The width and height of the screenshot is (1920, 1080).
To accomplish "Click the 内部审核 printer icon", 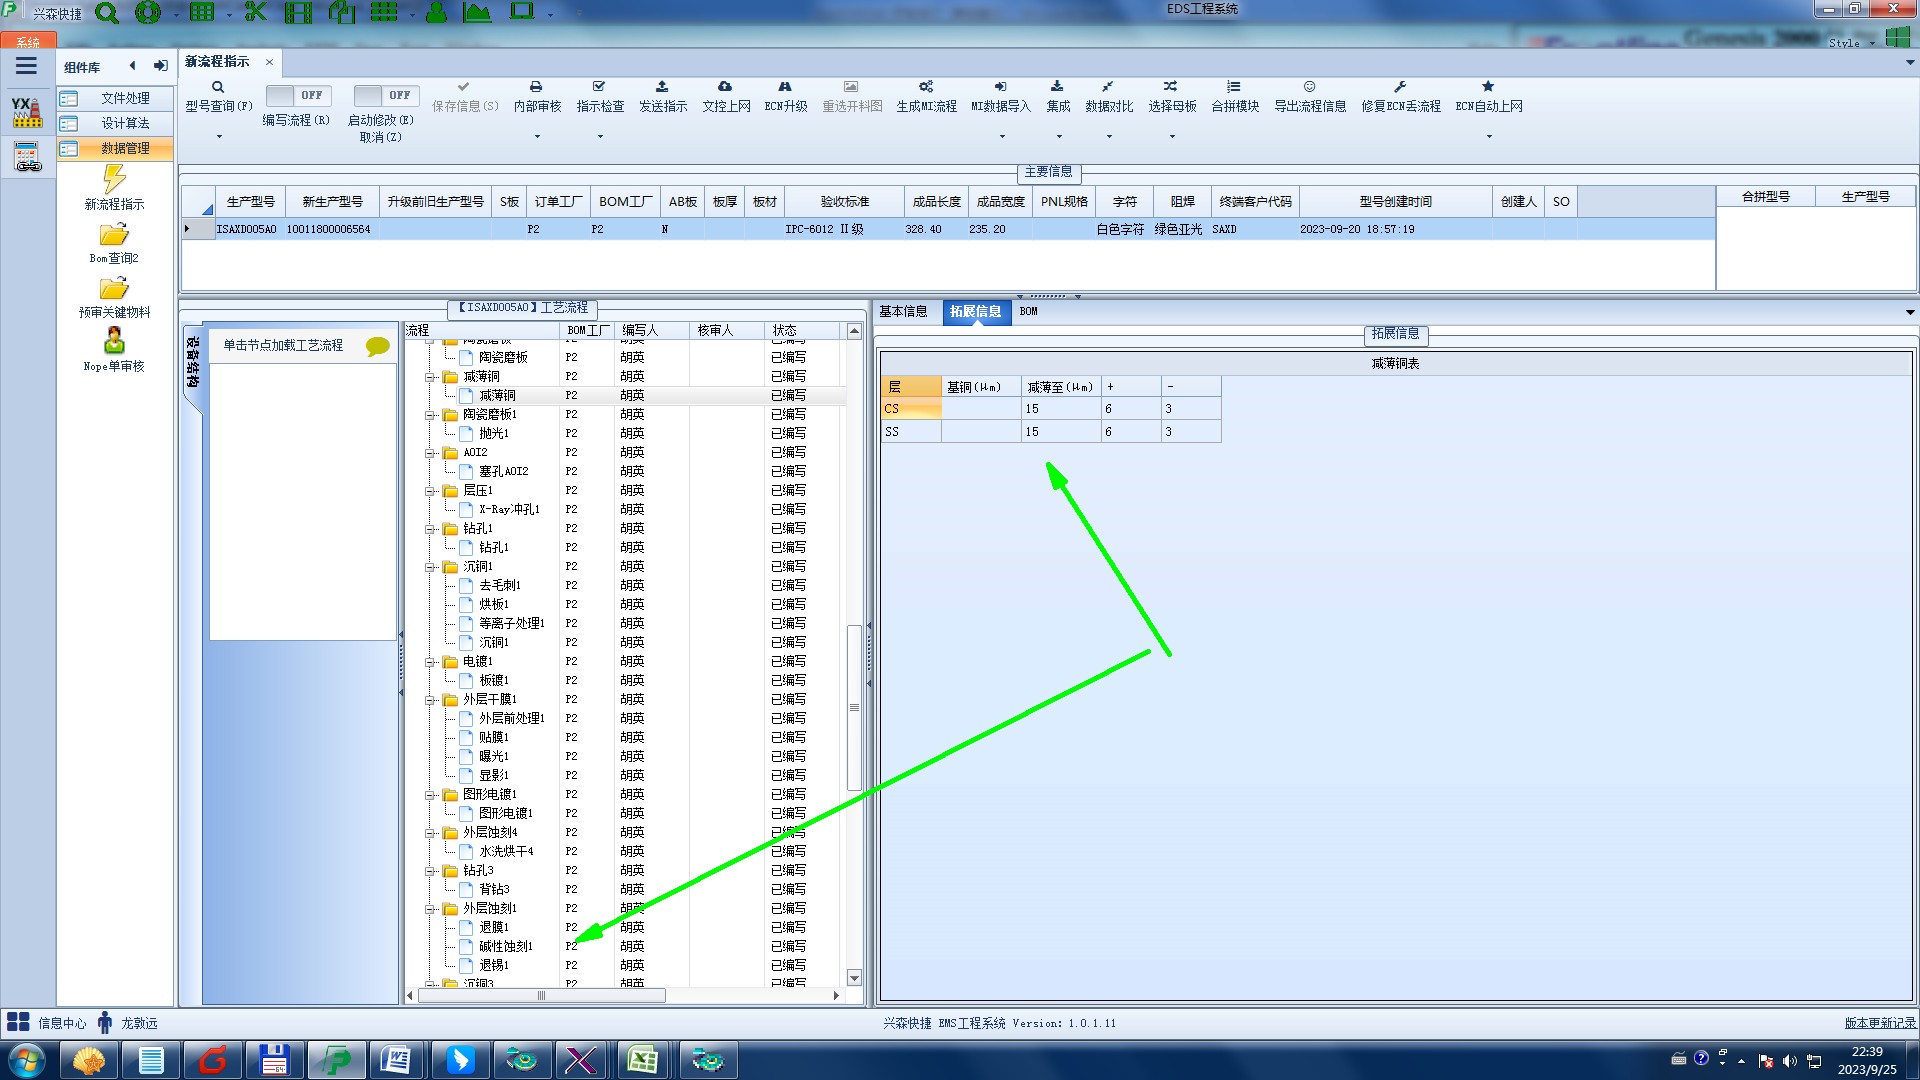I will tap(536, 87).
